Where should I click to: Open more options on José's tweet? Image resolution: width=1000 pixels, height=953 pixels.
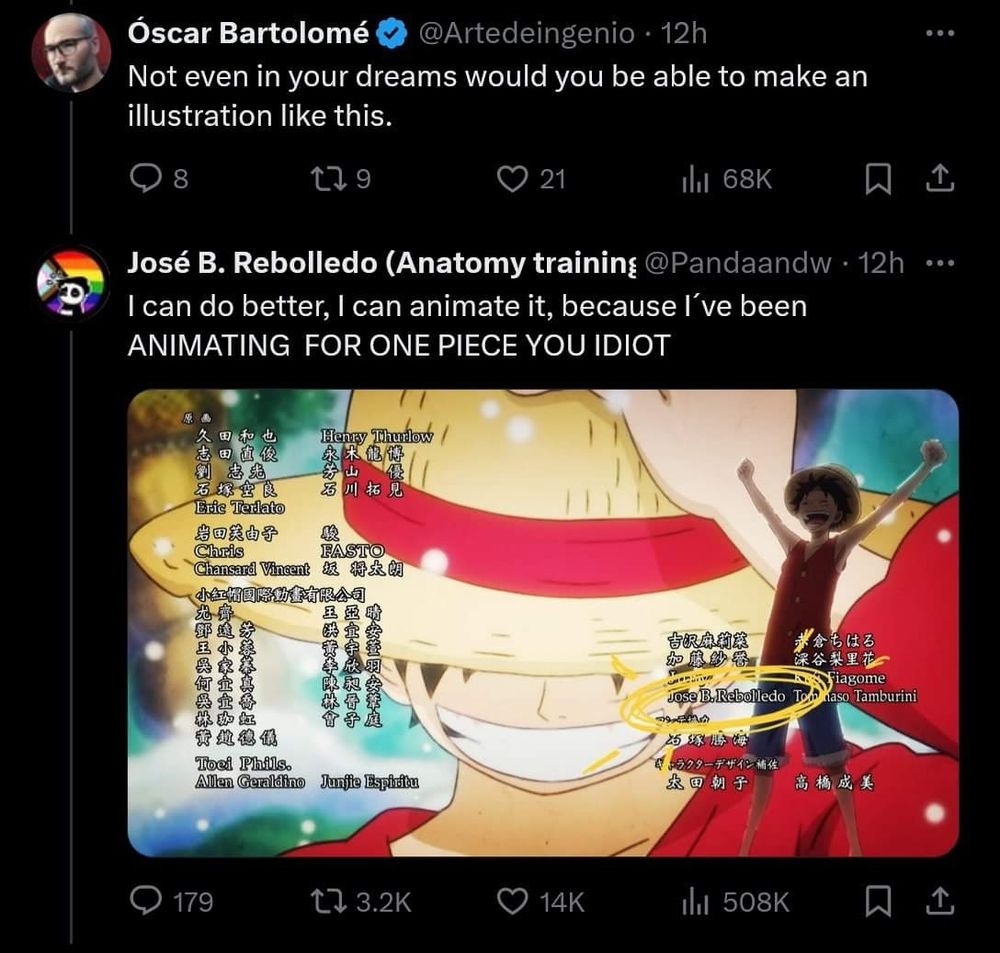click(x=940, y=263)
